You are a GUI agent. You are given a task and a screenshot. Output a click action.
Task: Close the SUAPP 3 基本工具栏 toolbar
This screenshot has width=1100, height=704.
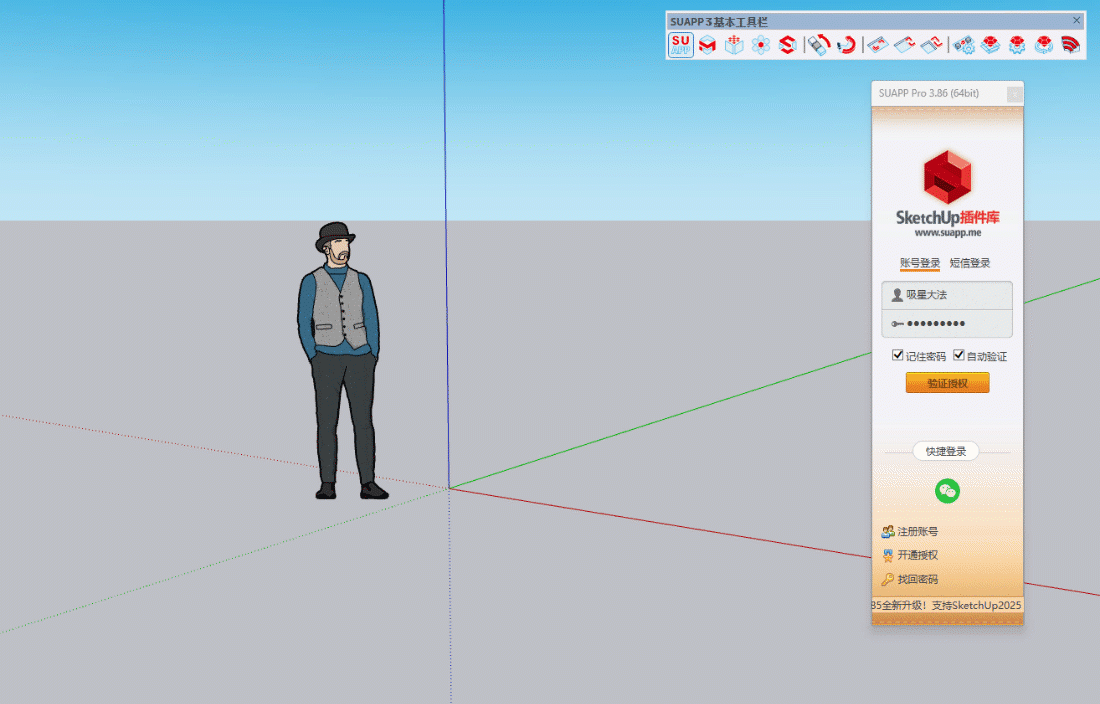(1077, 20)
